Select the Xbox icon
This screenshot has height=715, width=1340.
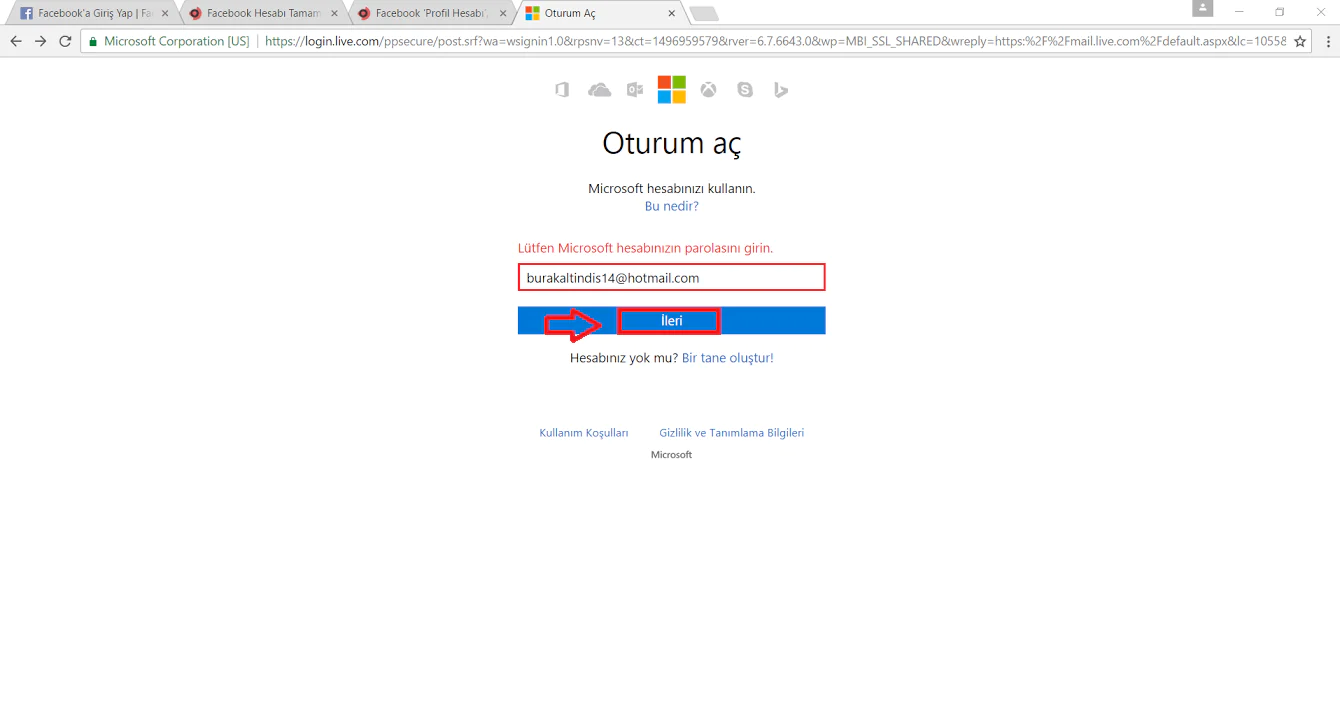[x=708, y=89]
